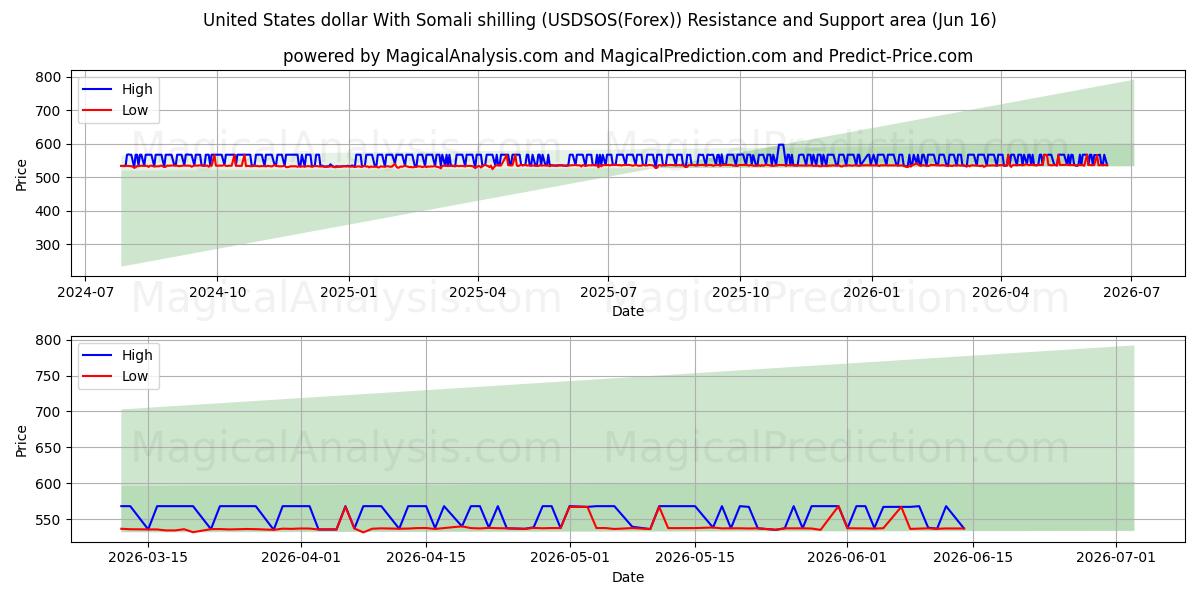The width and height of the screenshot is (1200, 600).
Task: Click the 2024-07 tick label
Action: [85, 293]
